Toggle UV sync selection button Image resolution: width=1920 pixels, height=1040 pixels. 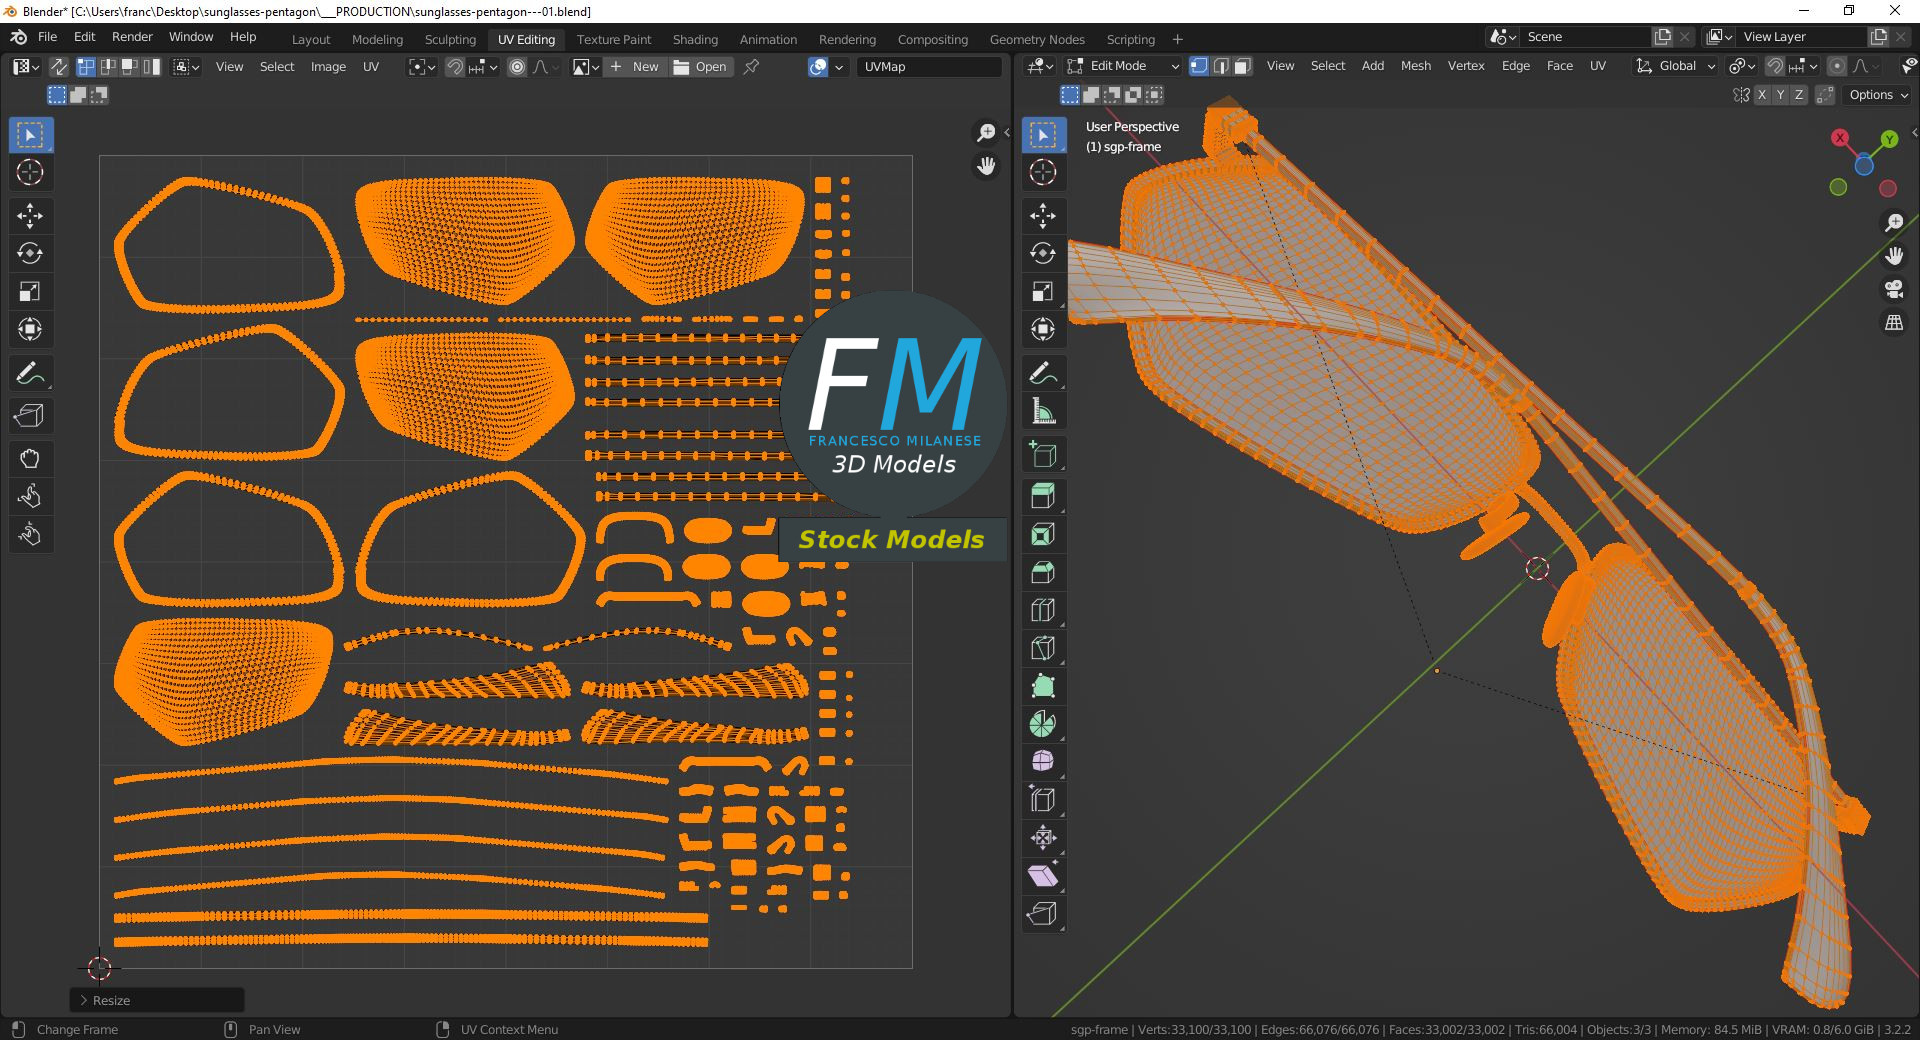pyautogui.click(x=59, y=67)
